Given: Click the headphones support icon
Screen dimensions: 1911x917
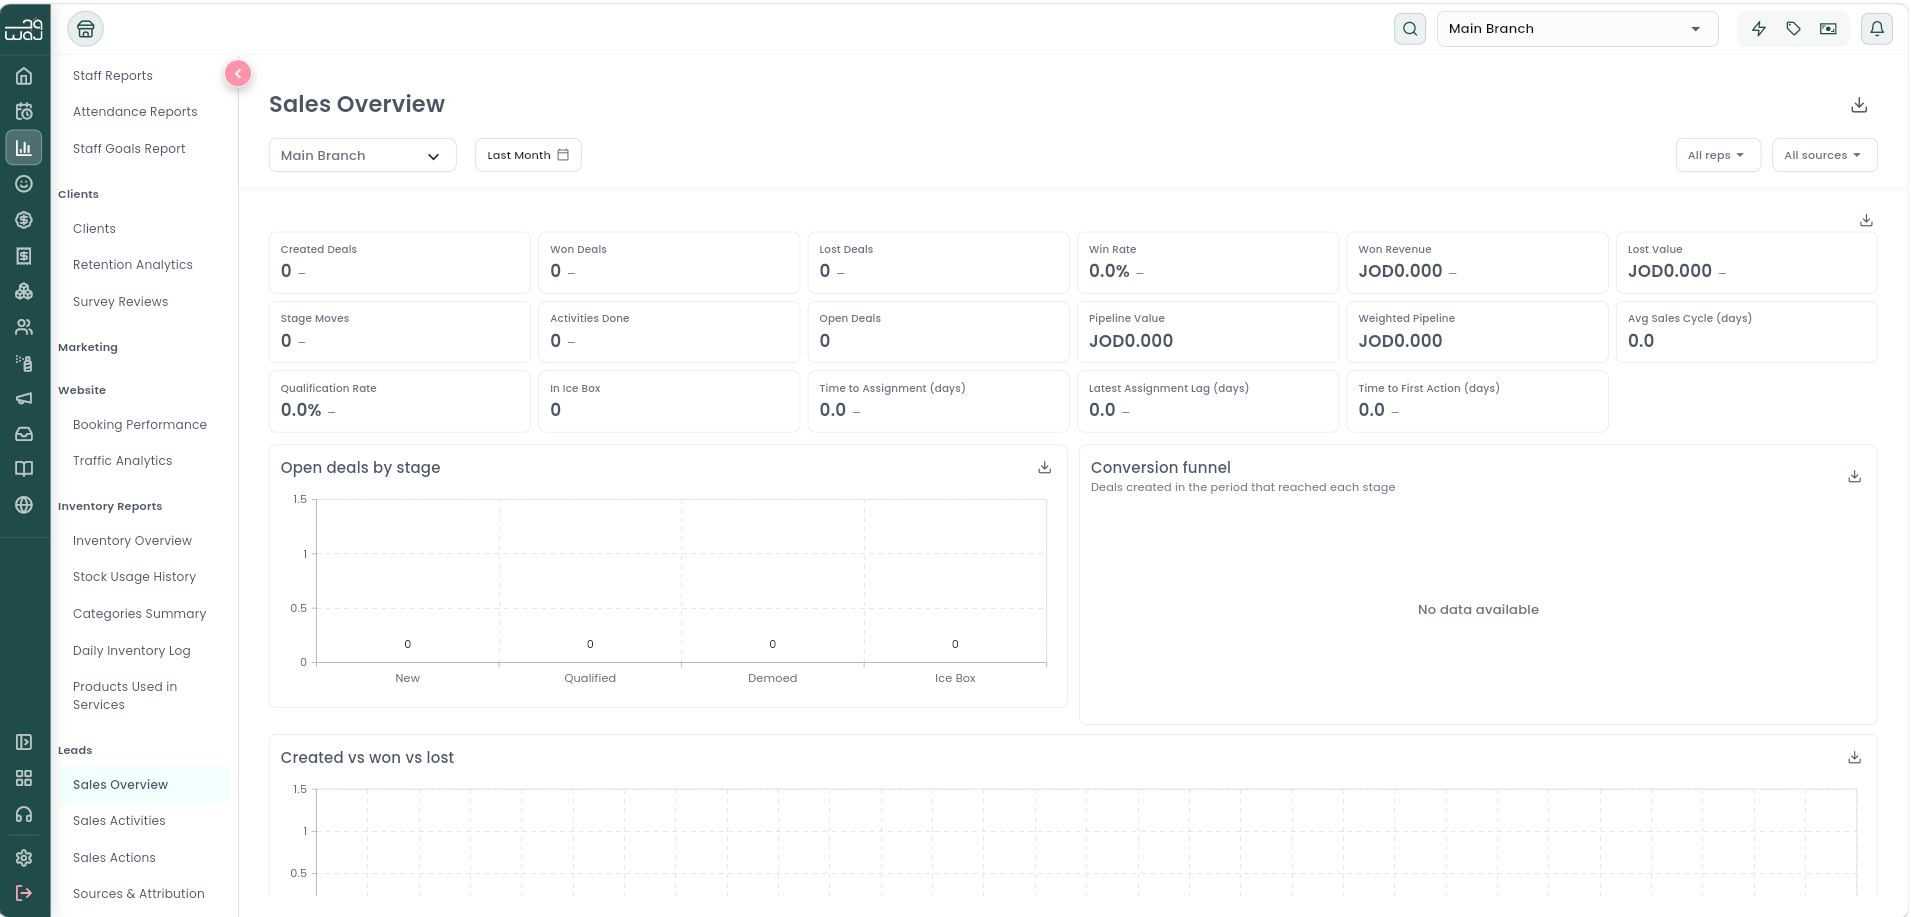Looking at the screenshot, I should (x=24, y=814).
